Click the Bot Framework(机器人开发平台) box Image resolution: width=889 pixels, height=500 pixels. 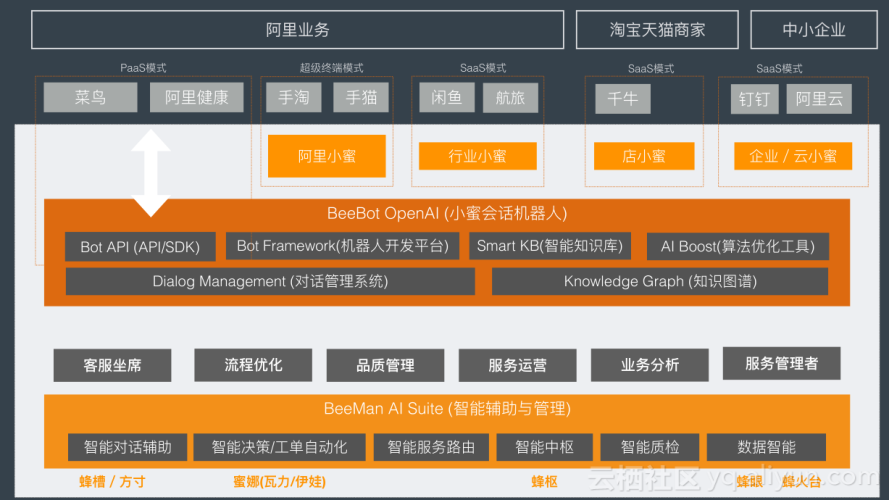342,245
